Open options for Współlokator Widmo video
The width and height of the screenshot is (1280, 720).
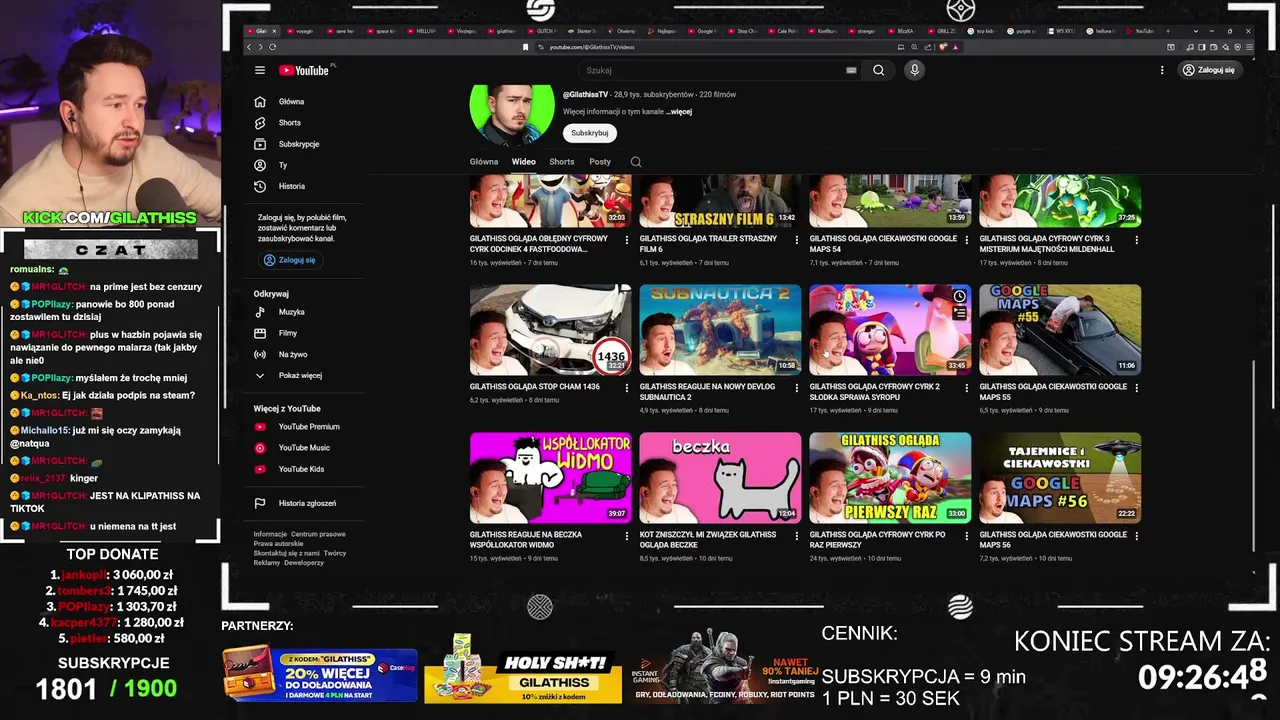(627, 536)
